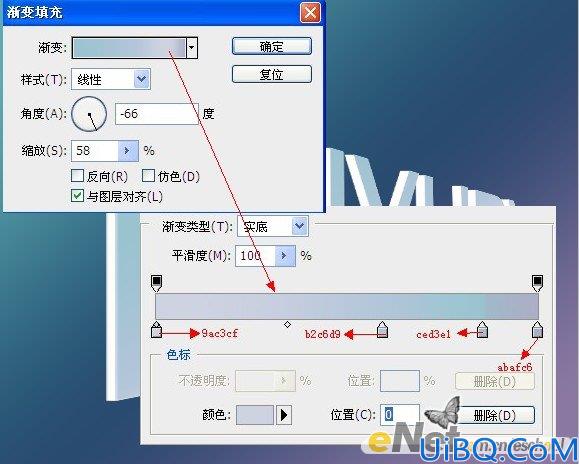The height and width of the screenshot is (464, 579).
Task: Open the gradient preview picker
Action: tap(129, 48)
